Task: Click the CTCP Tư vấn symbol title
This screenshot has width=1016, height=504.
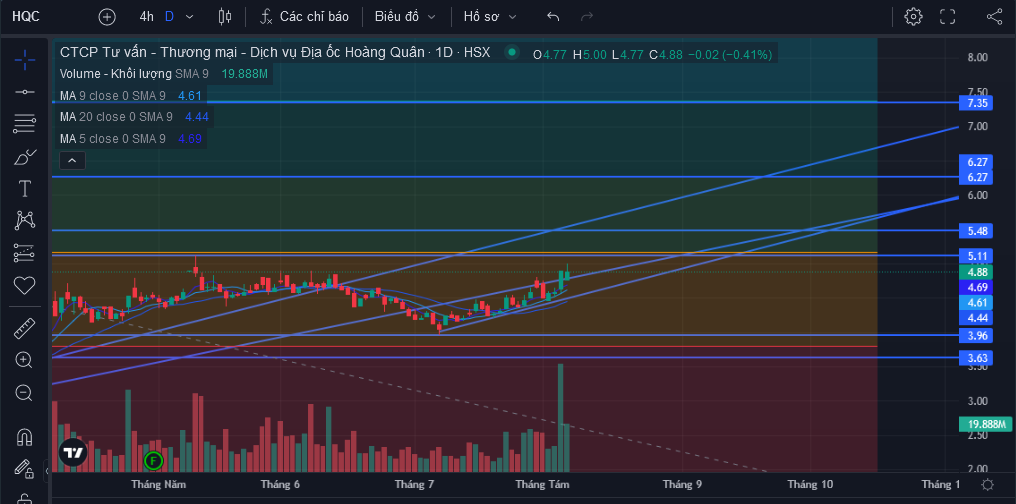Action: (x=275, y=52)
